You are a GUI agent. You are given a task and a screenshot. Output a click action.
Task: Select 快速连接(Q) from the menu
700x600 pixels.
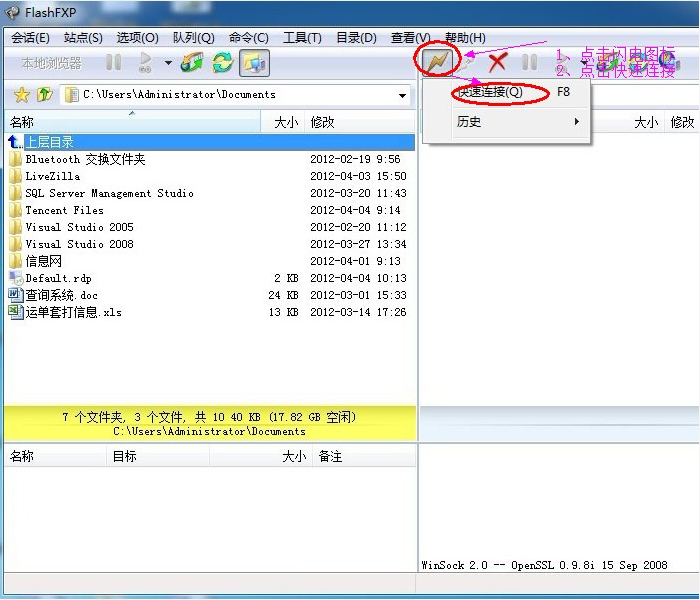point(490,92)
